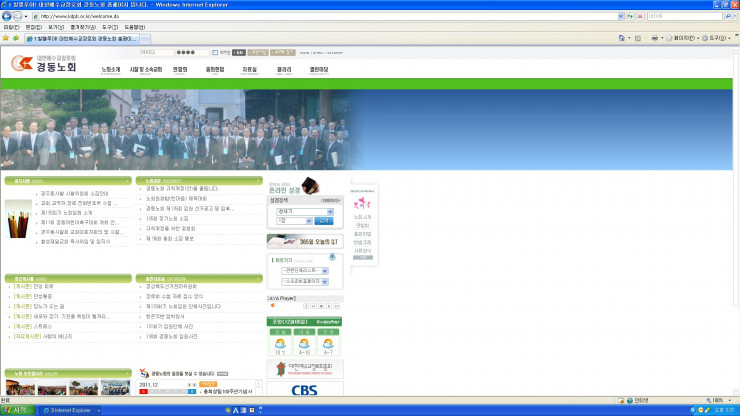Click the blue Bible search button
Screen dimensions: 740x416
point(324,221)
